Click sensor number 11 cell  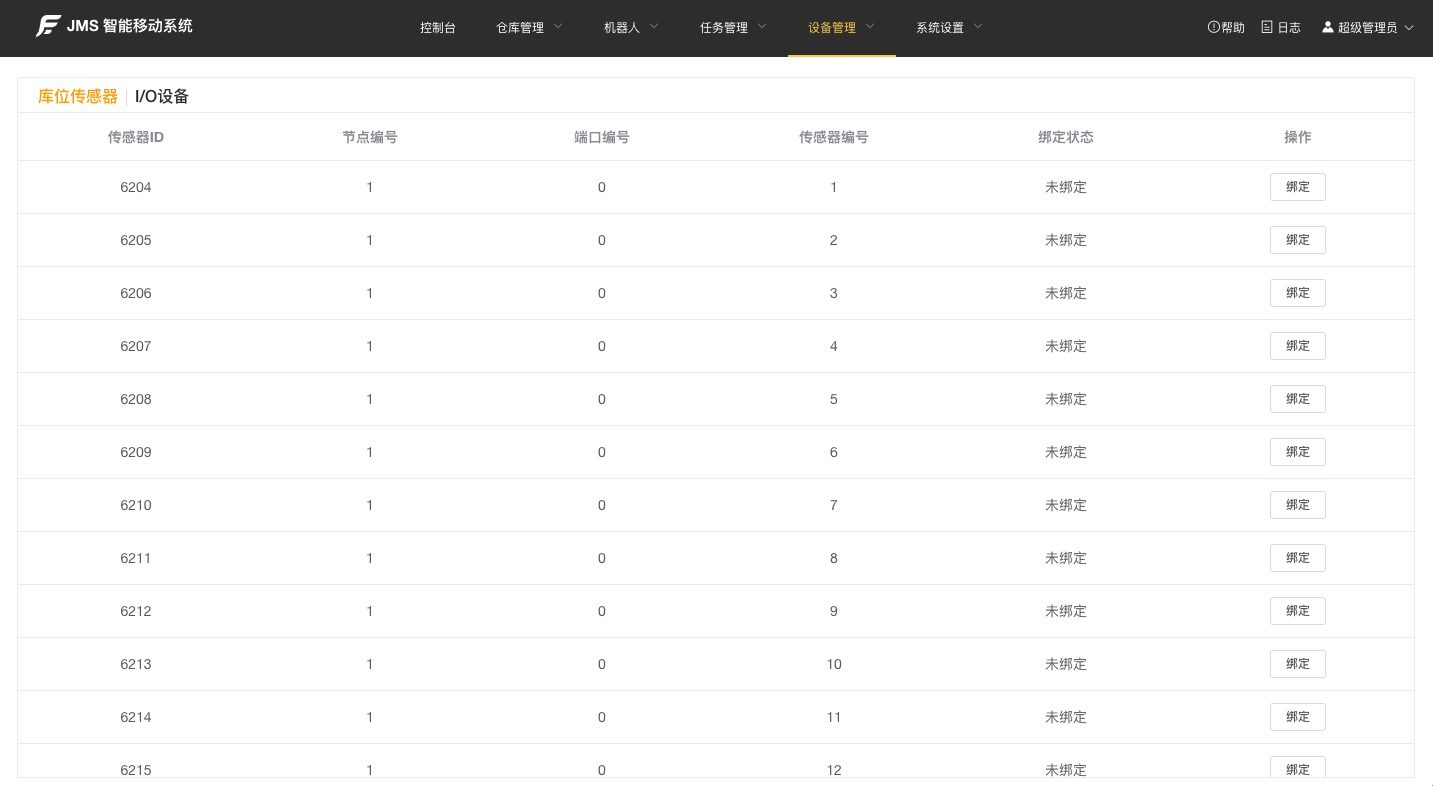point(834,717)
